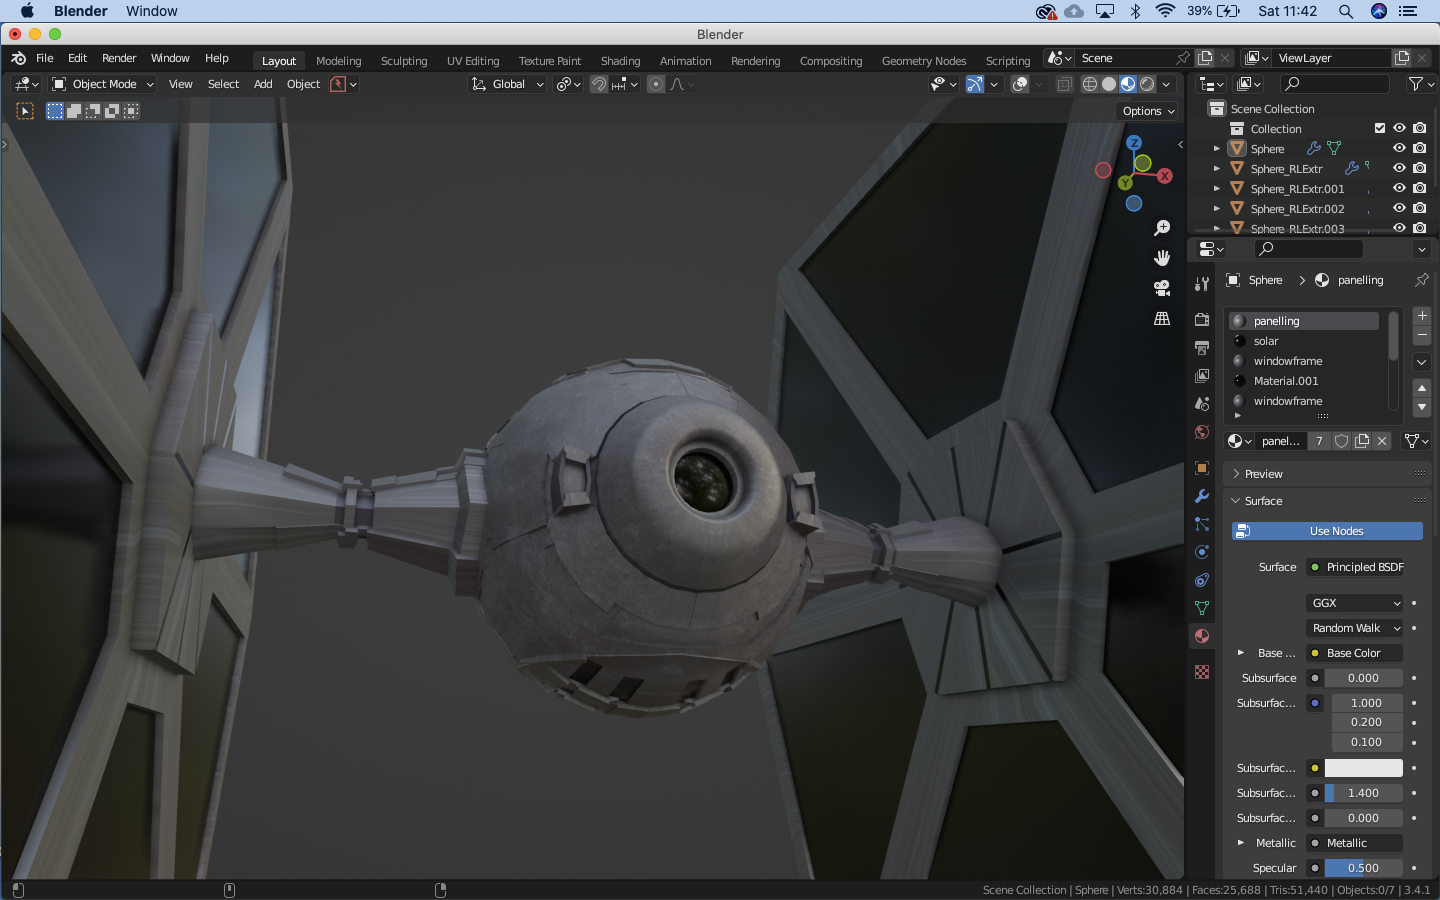
Task: Open the World properties tab icon
Action: coord(1202,432)
